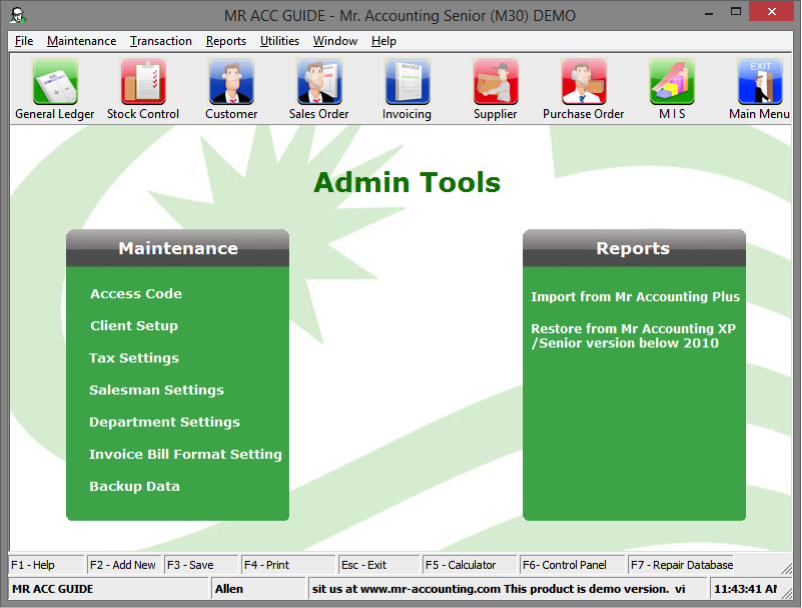
Task: Open the Utilities menu
Action: [x=279, y=41]
